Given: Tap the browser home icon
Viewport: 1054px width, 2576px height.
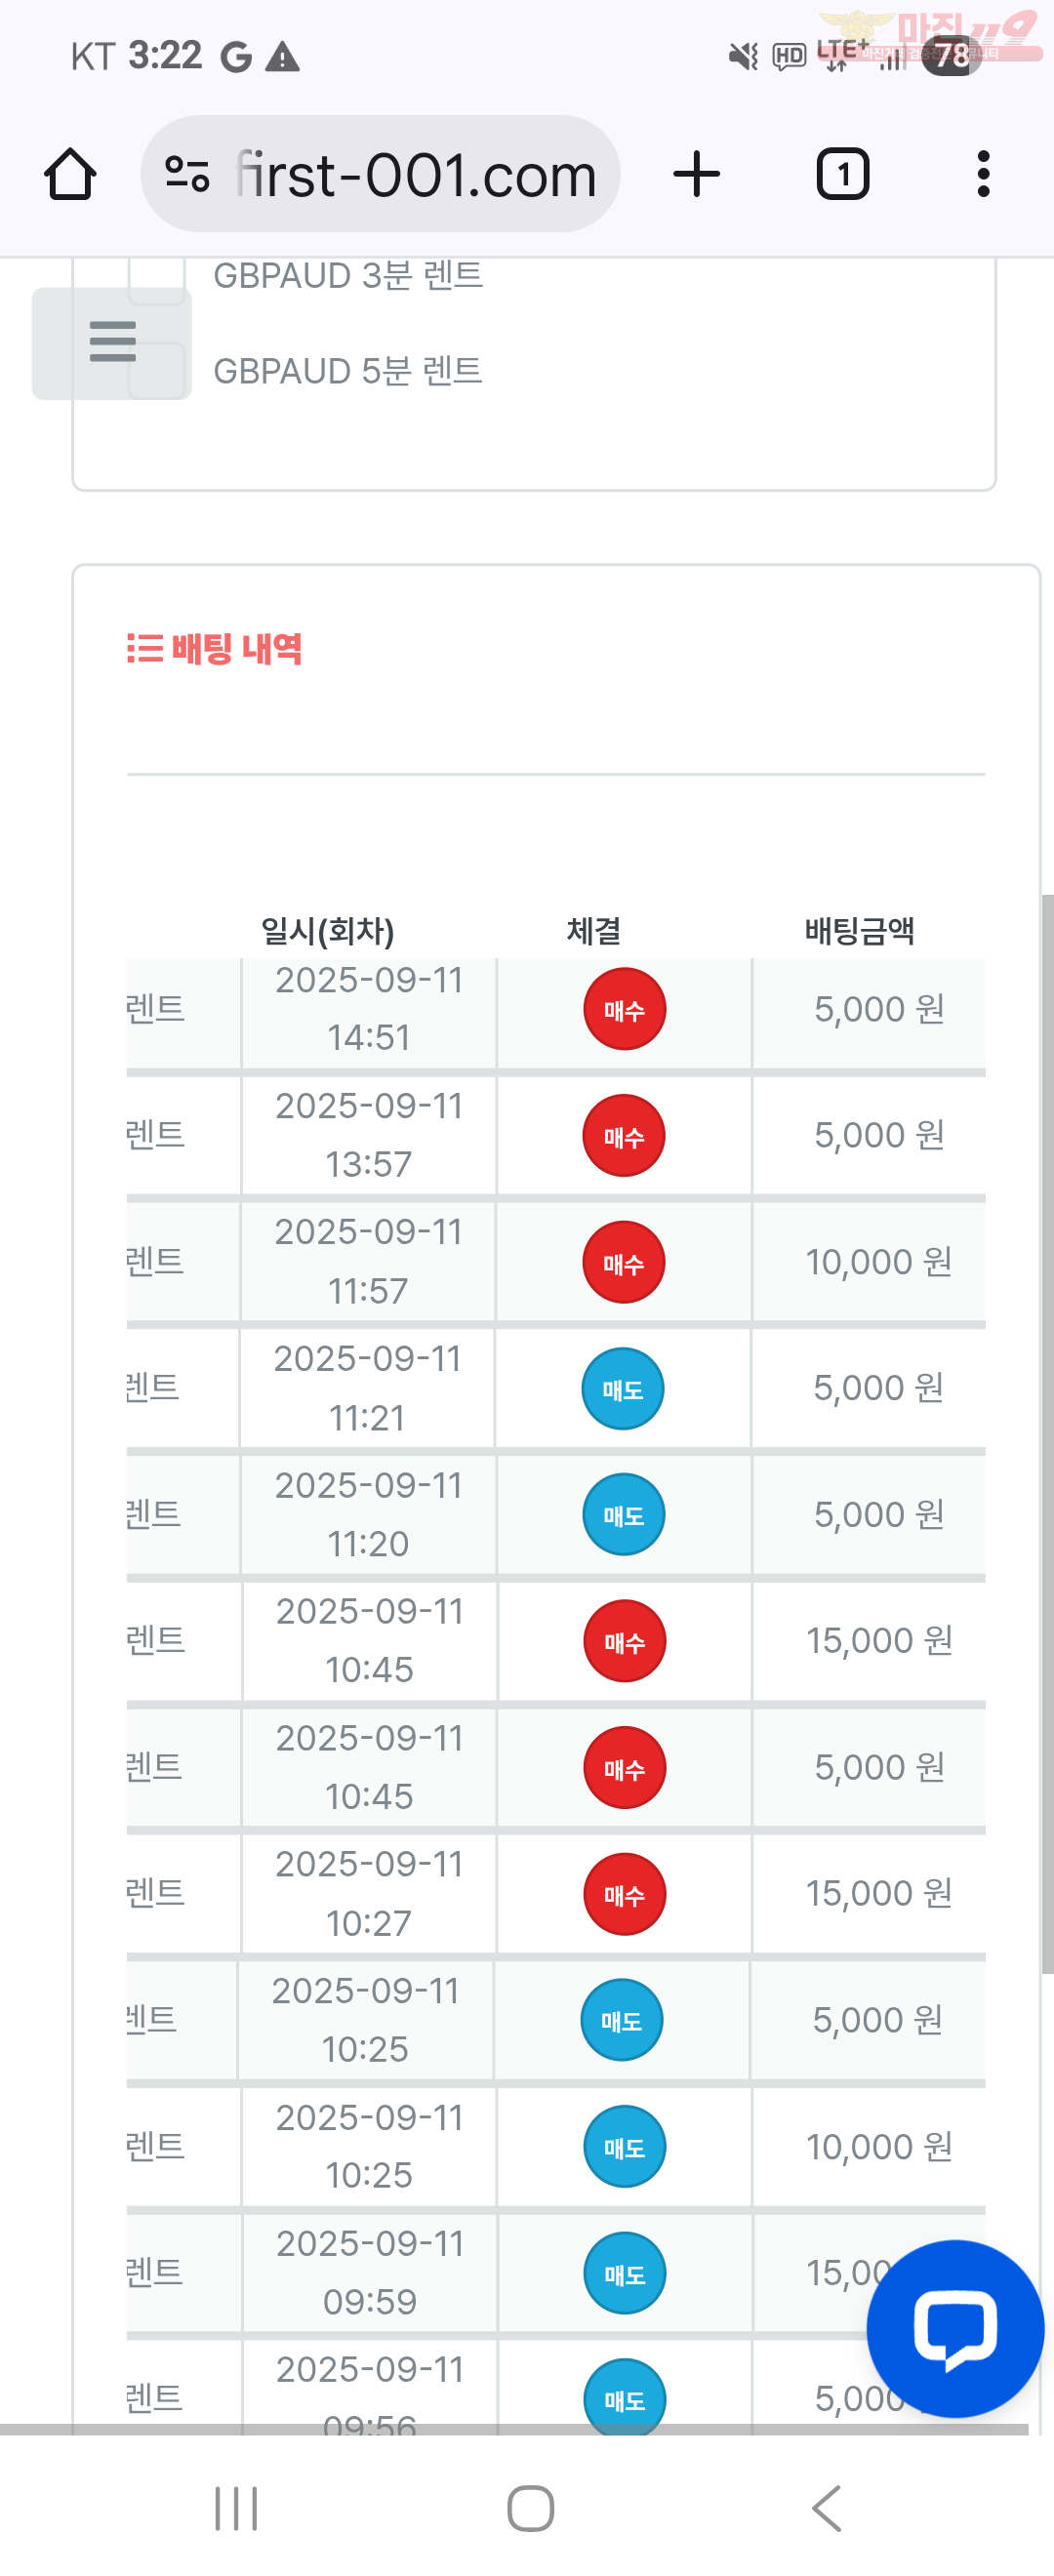Looking at the screenshot, I should [70, 175].
